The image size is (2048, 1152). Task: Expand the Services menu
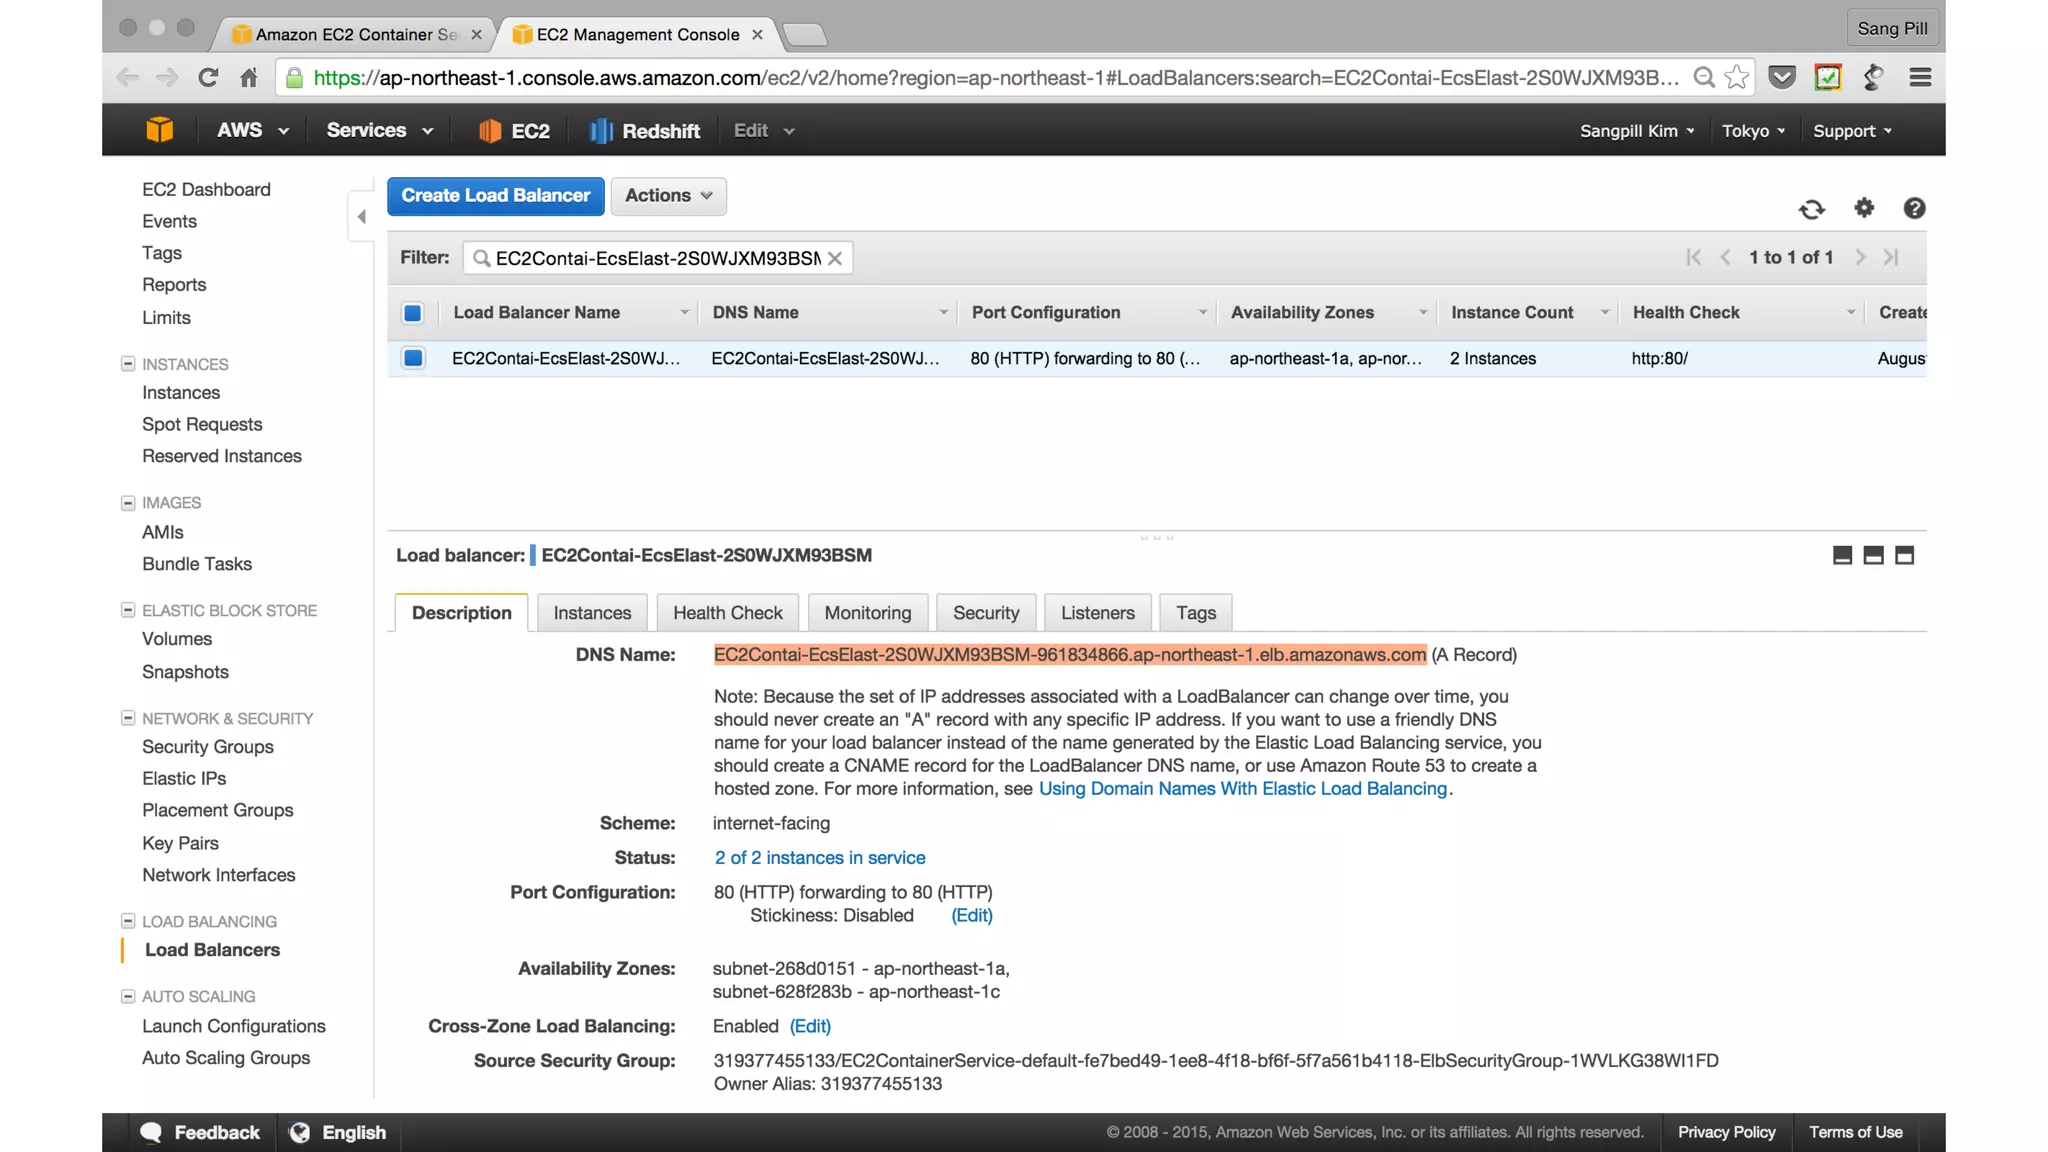tap(380, 131)
